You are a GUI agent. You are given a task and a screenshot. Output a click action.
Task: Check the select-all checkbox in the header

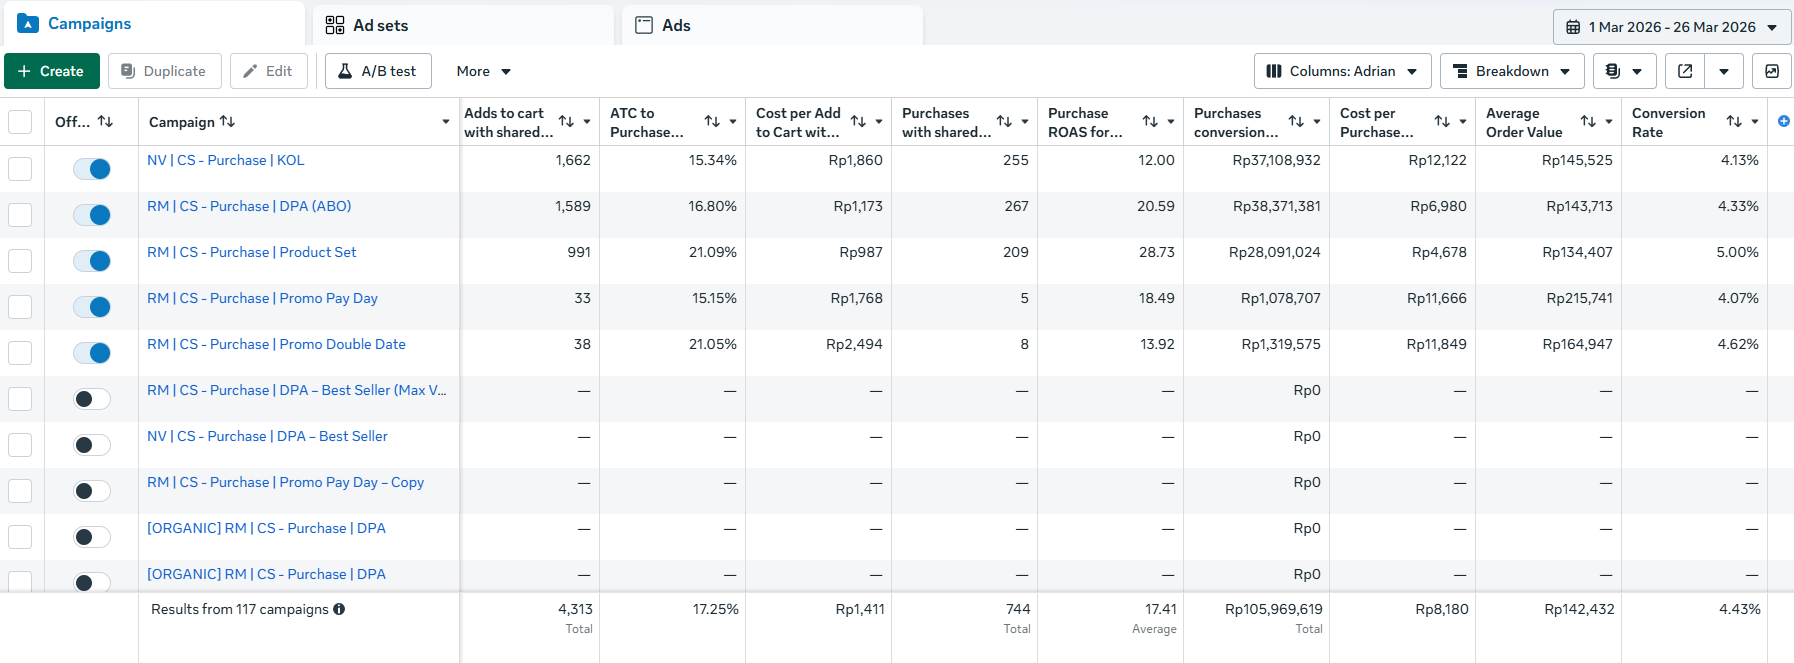[20, 122]
